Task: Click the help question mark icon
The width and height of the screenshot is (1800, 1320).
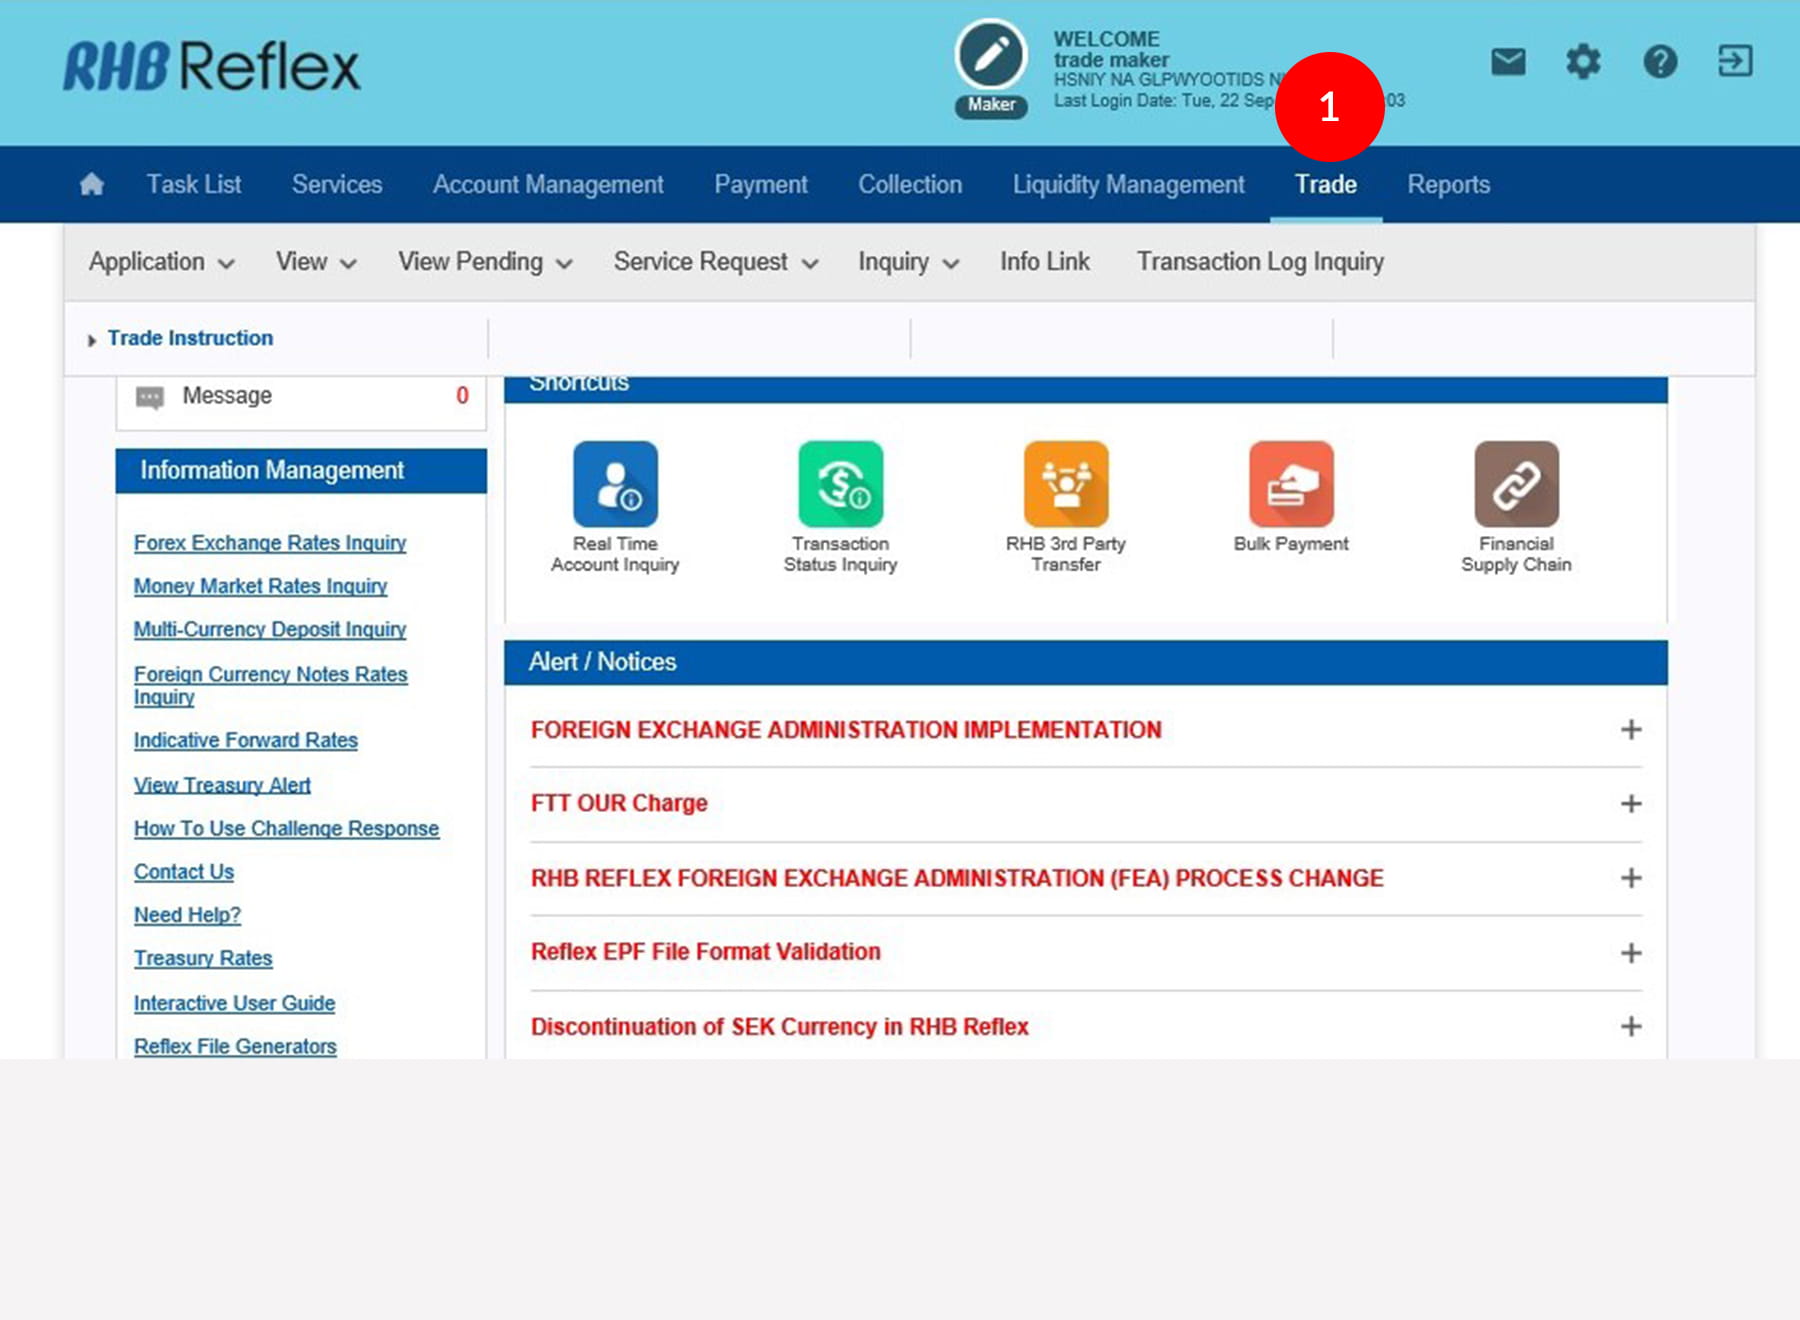Action: coord(1660,62)
